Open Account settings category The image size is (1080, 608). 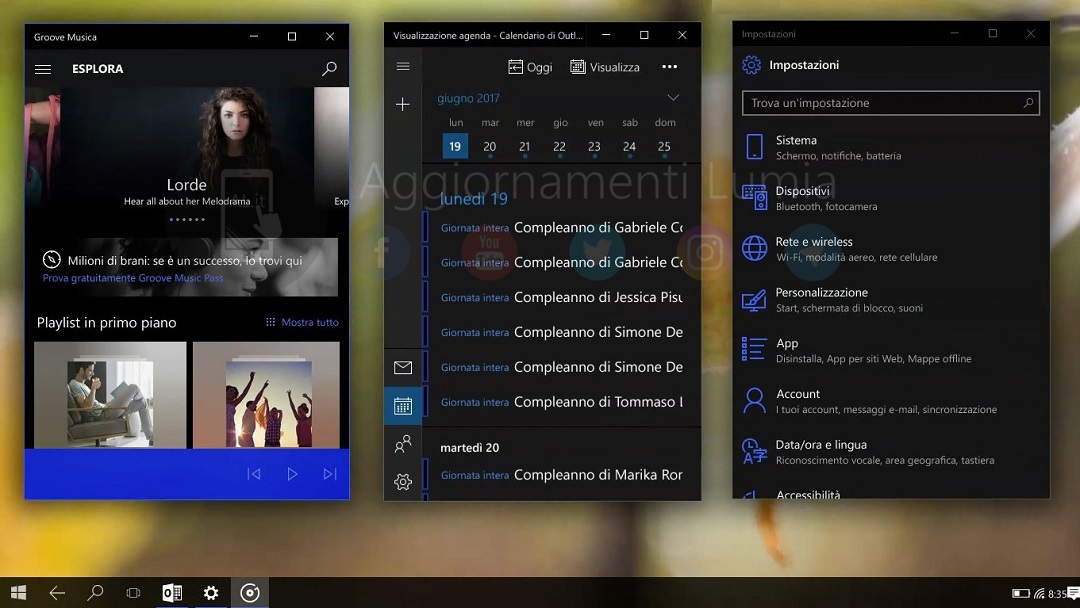click(x=891, y=401)
